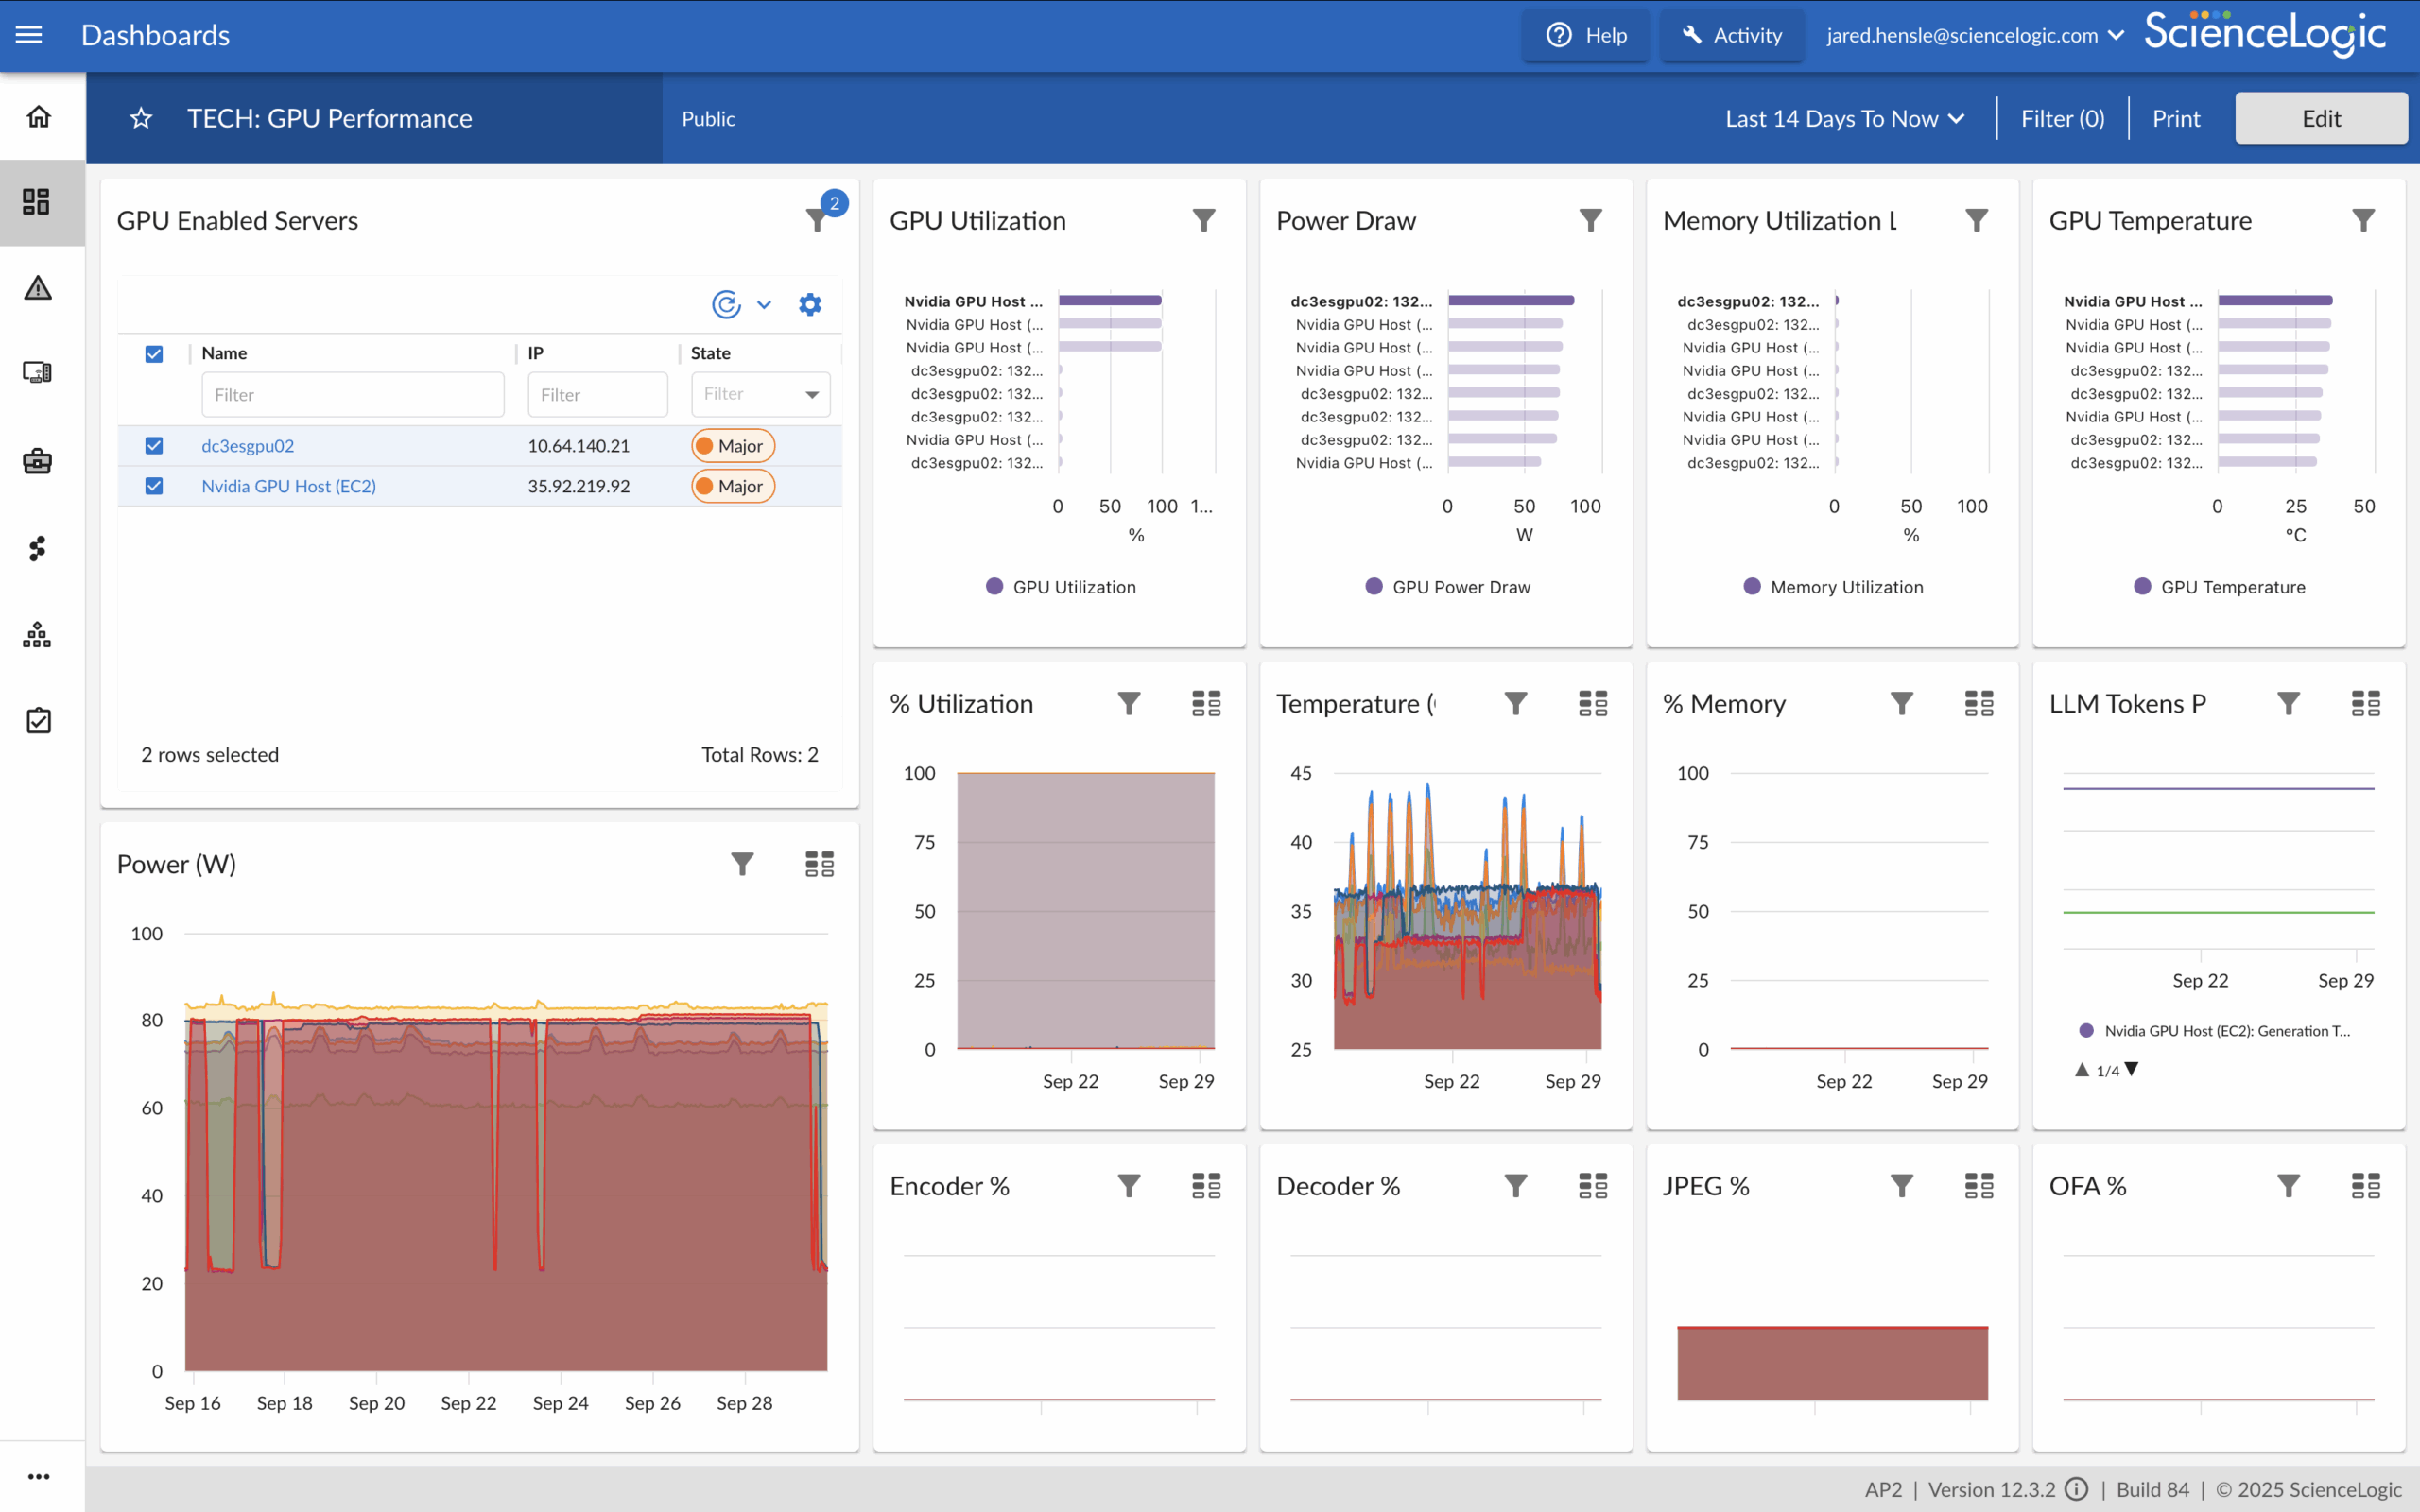Click the favorite star beside TECH: GPU Performance
This screenshot has width=2420, height=1512.
[141, 118]
